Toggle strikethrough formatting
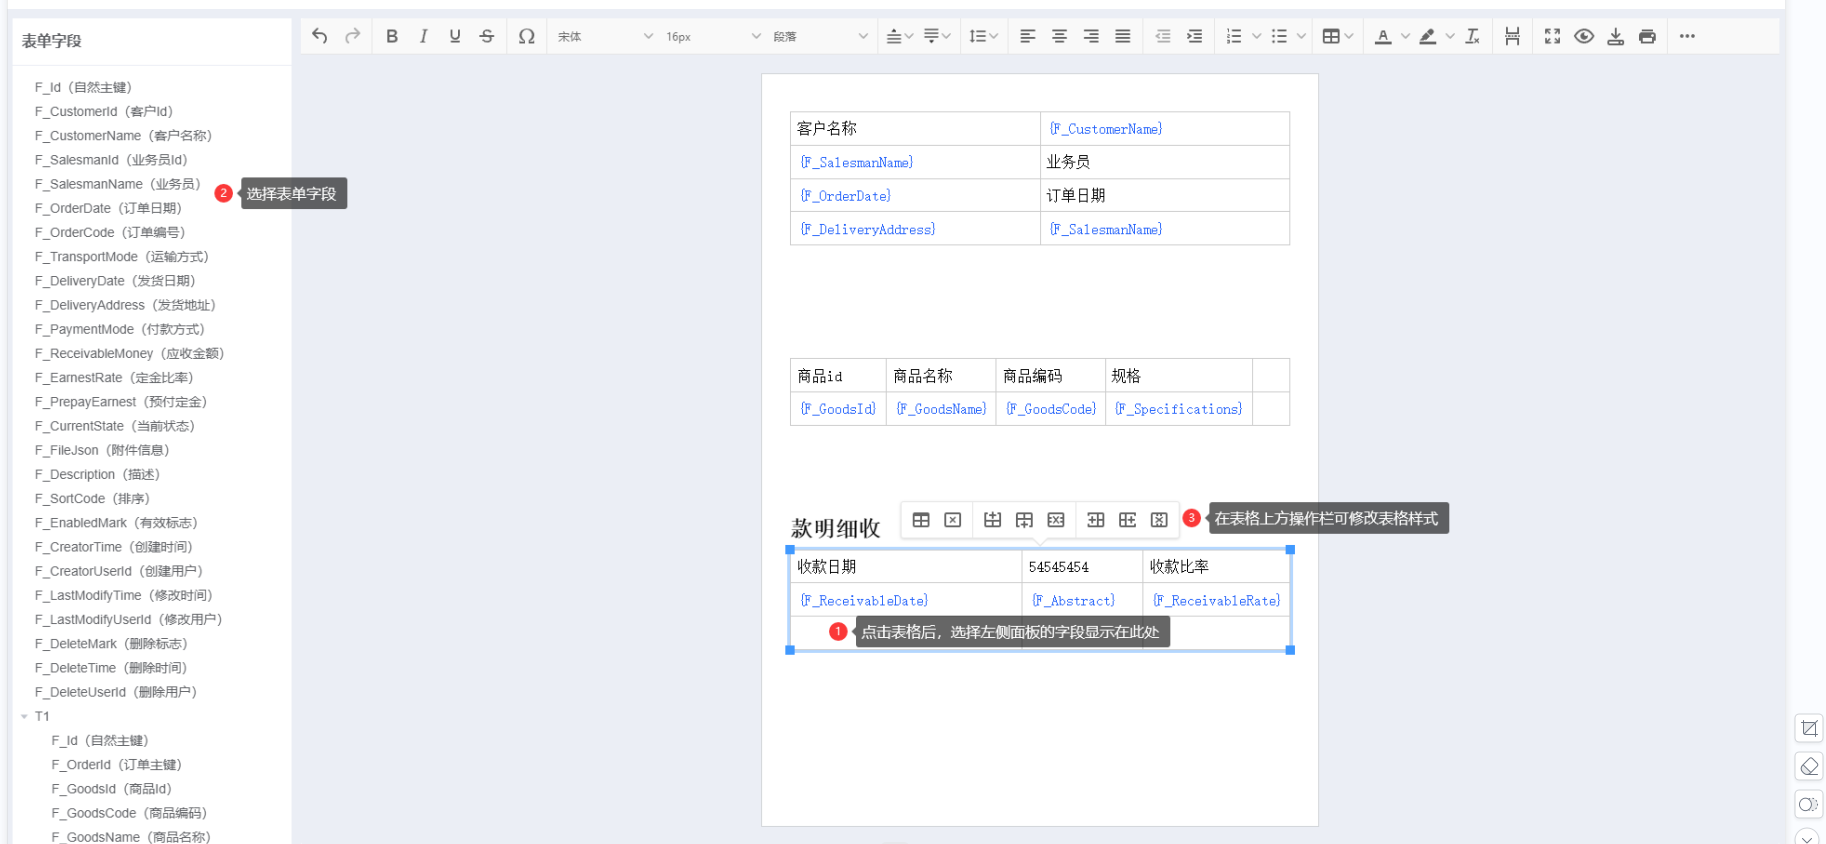This screenshot has width=1826, height=844. [x=487, y=36]
